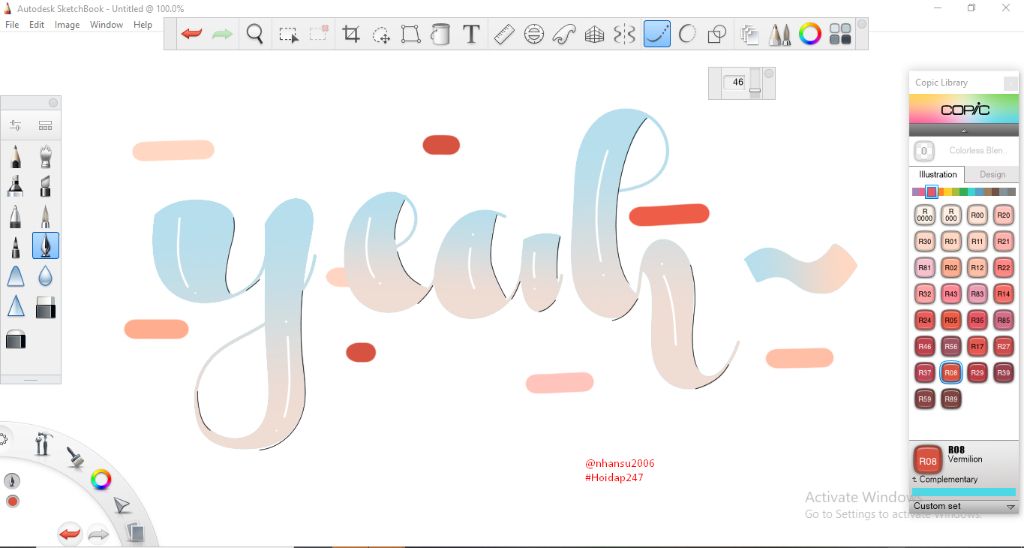Collapse the Copic banner with the arrow bar
The width and height of the screenshot is (1024, 548).
(x=963, y=131)
